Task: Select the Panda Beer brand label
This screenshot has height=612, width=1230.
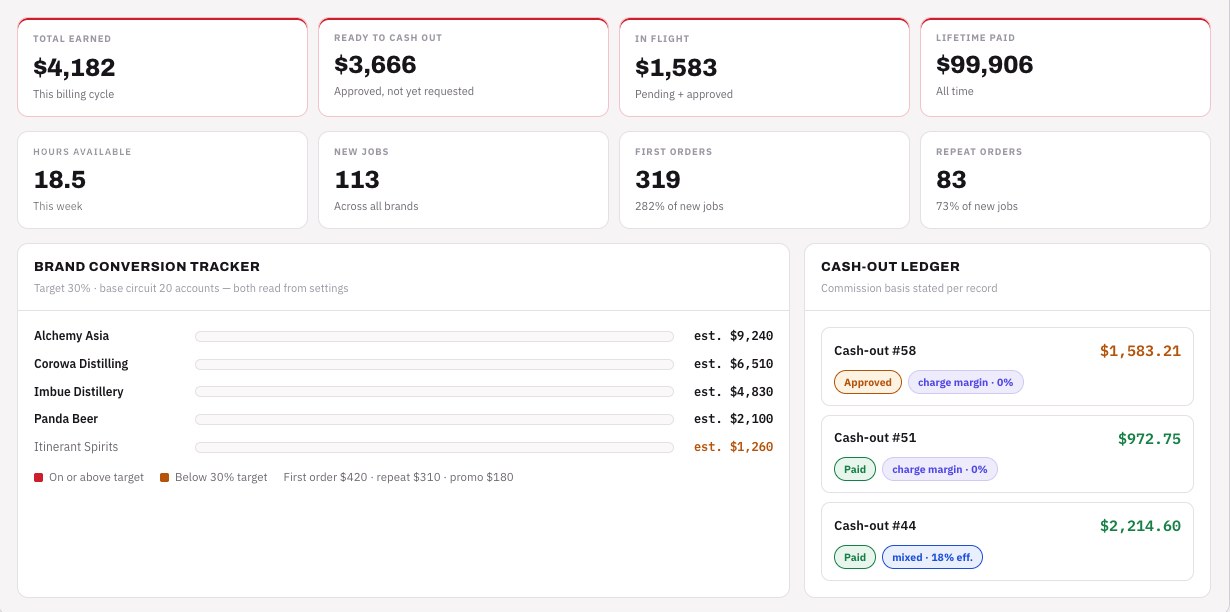Action: (x=66, y=419)
